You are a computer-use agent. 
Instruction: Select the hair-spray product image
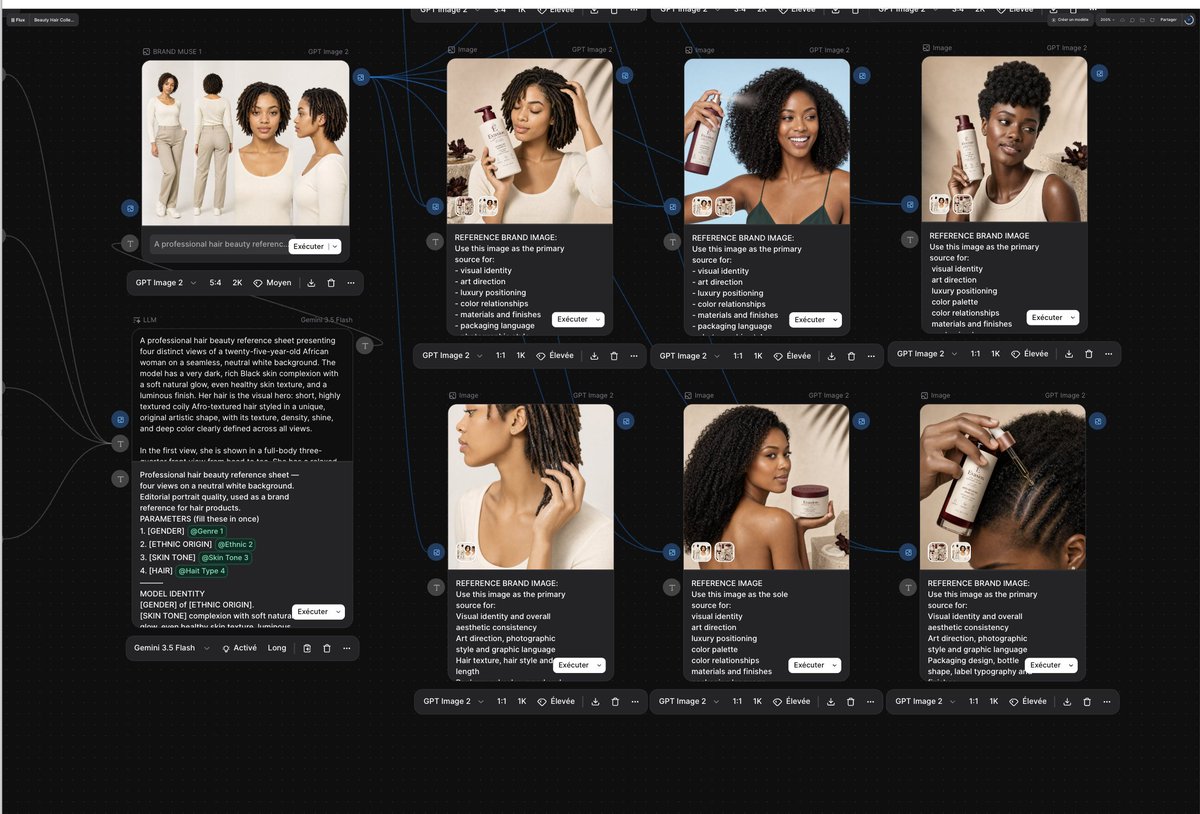point(767,141)
